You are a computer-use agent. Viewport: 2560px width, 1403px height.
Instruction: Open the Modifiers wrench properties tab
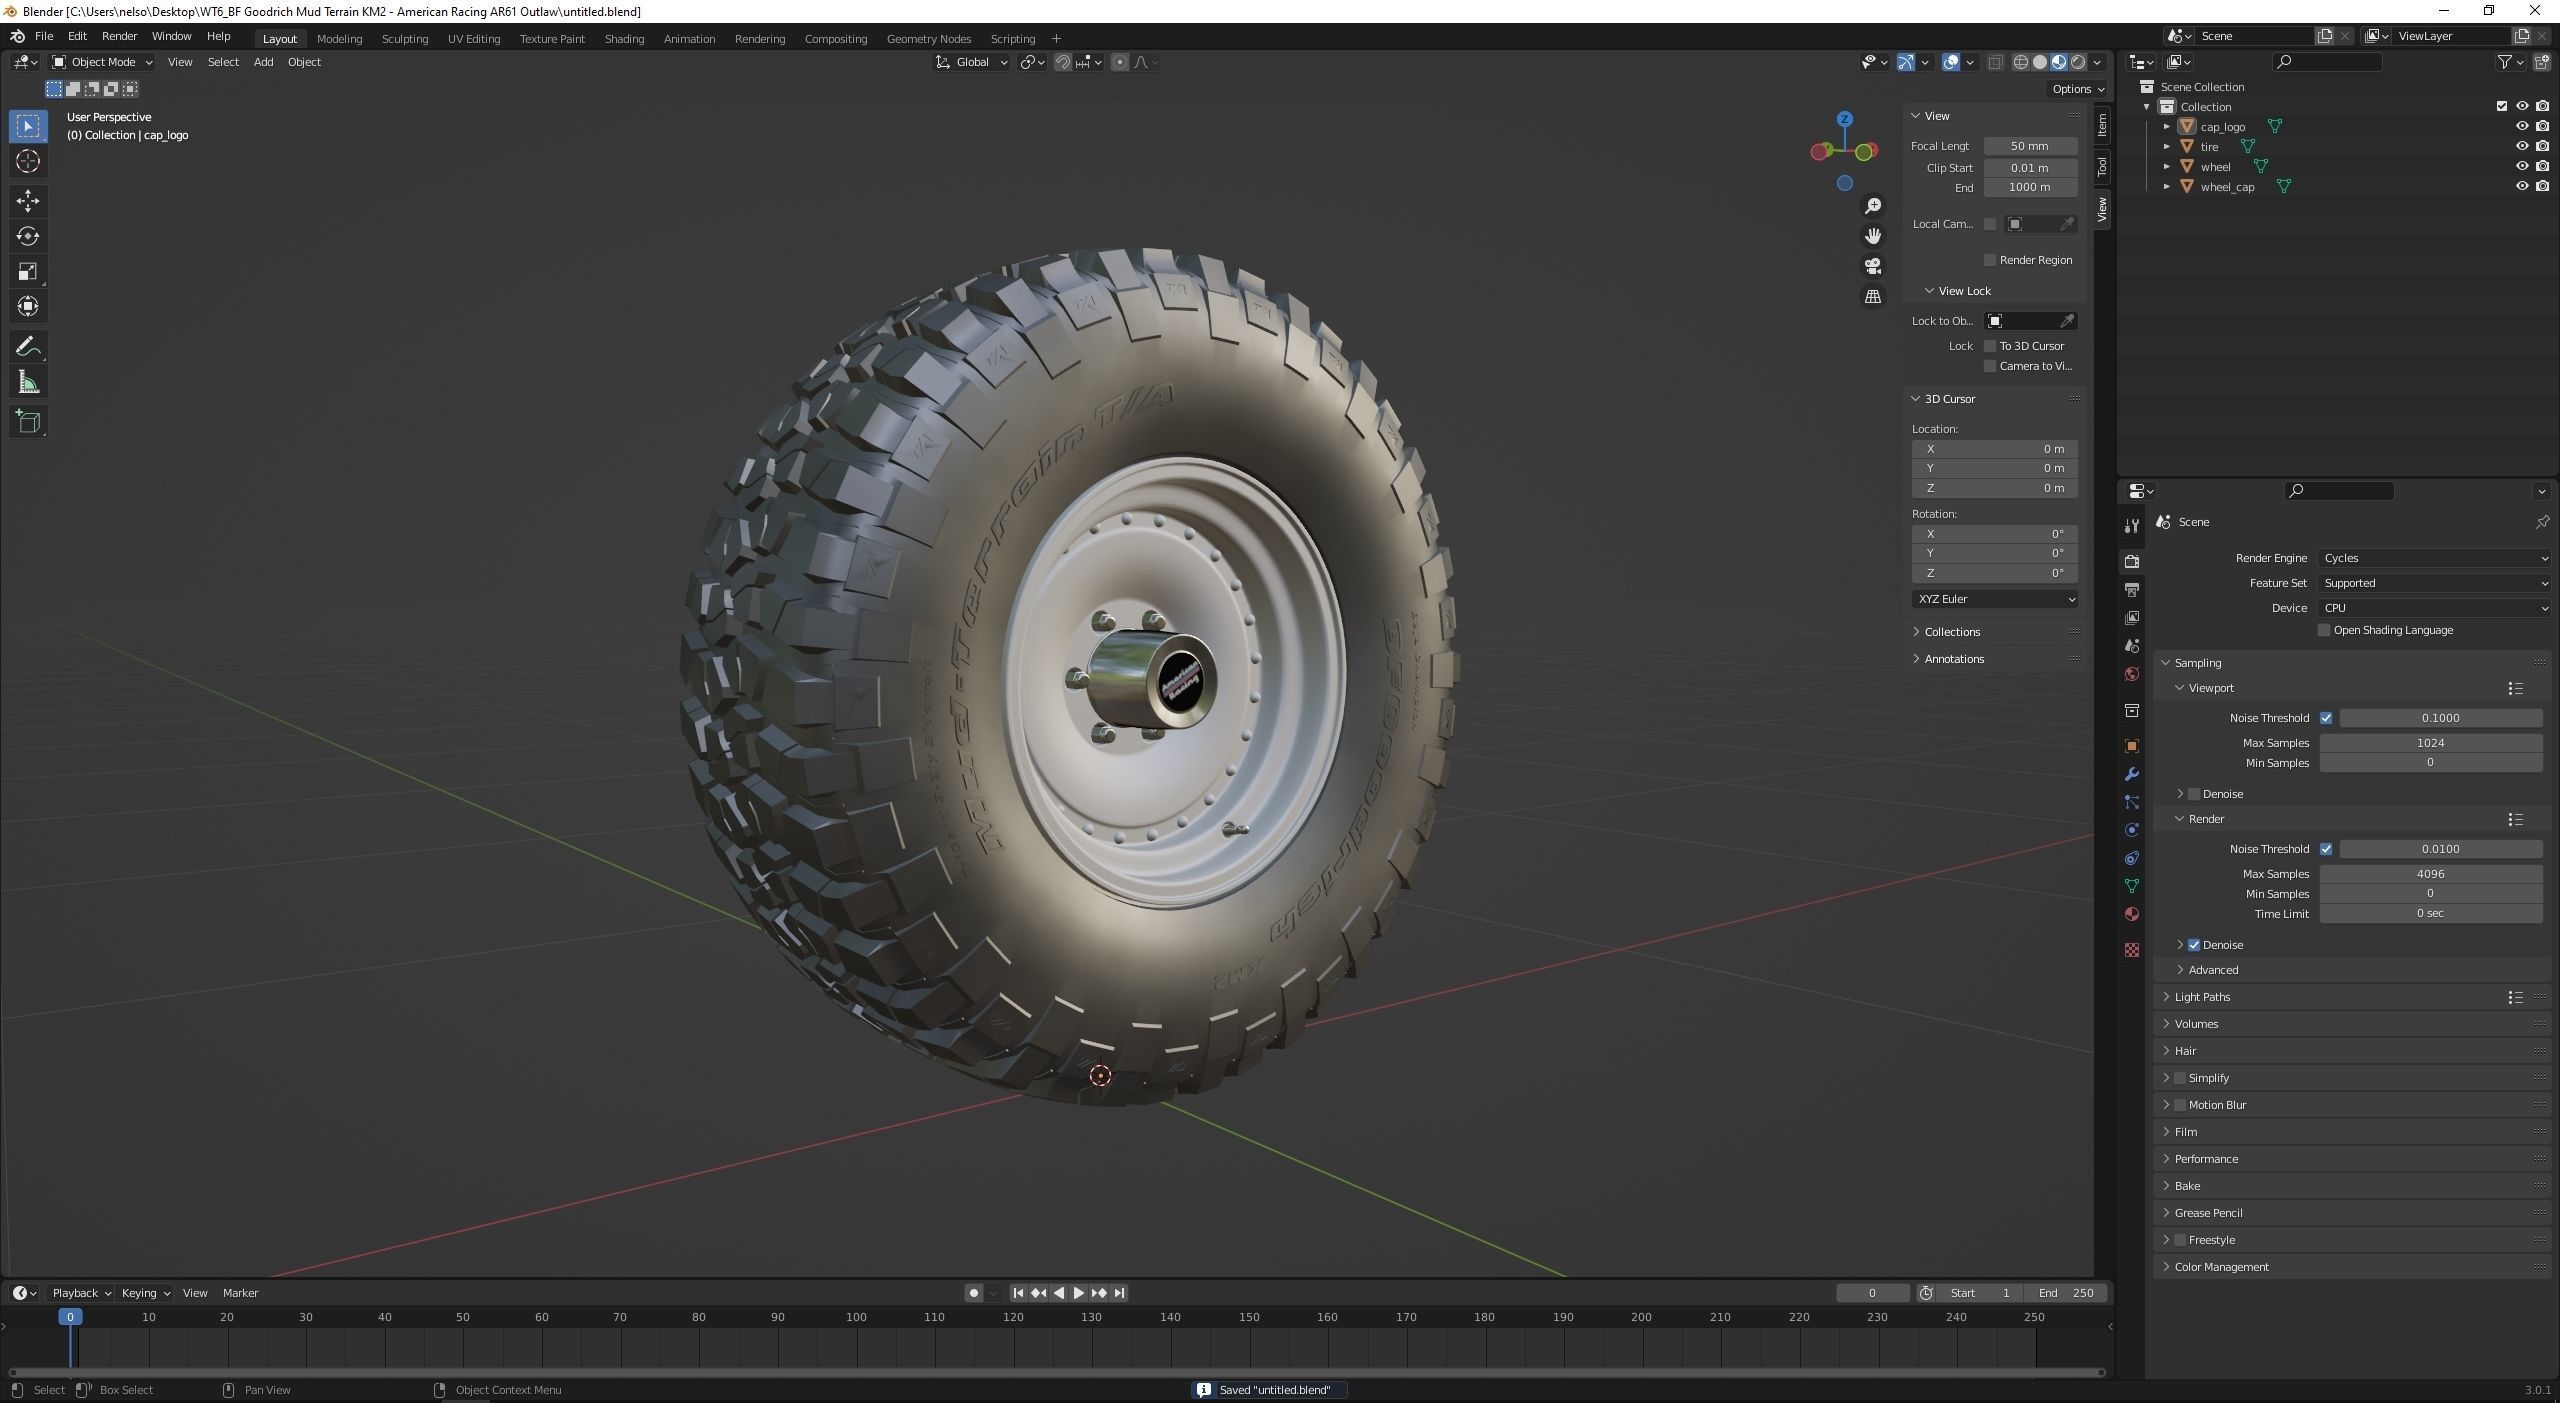[x=2132, y=774]
